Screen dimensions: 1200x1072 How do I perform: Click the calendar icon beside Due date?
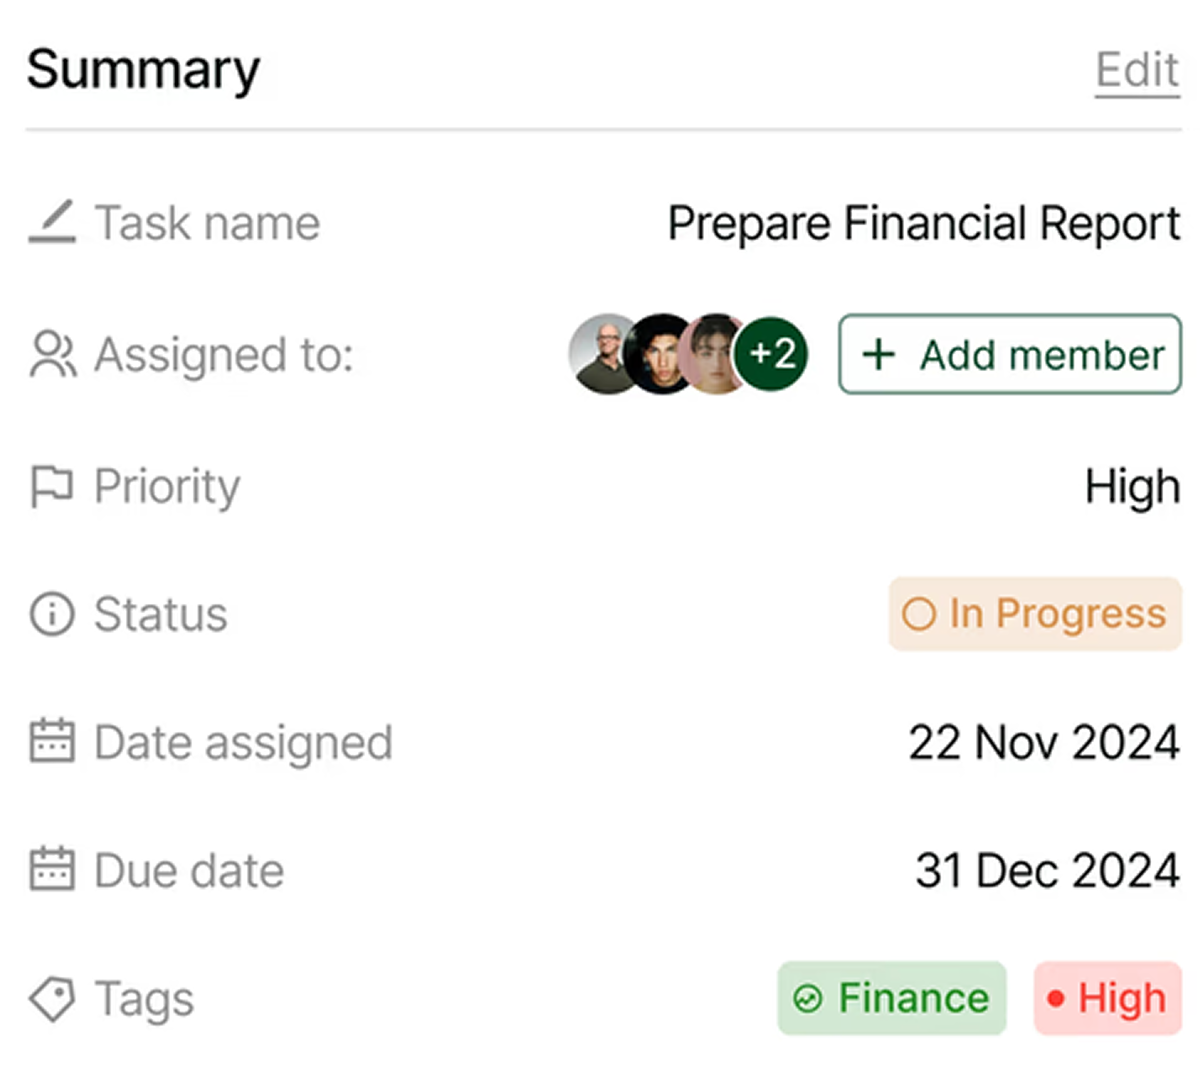(52, 869)
